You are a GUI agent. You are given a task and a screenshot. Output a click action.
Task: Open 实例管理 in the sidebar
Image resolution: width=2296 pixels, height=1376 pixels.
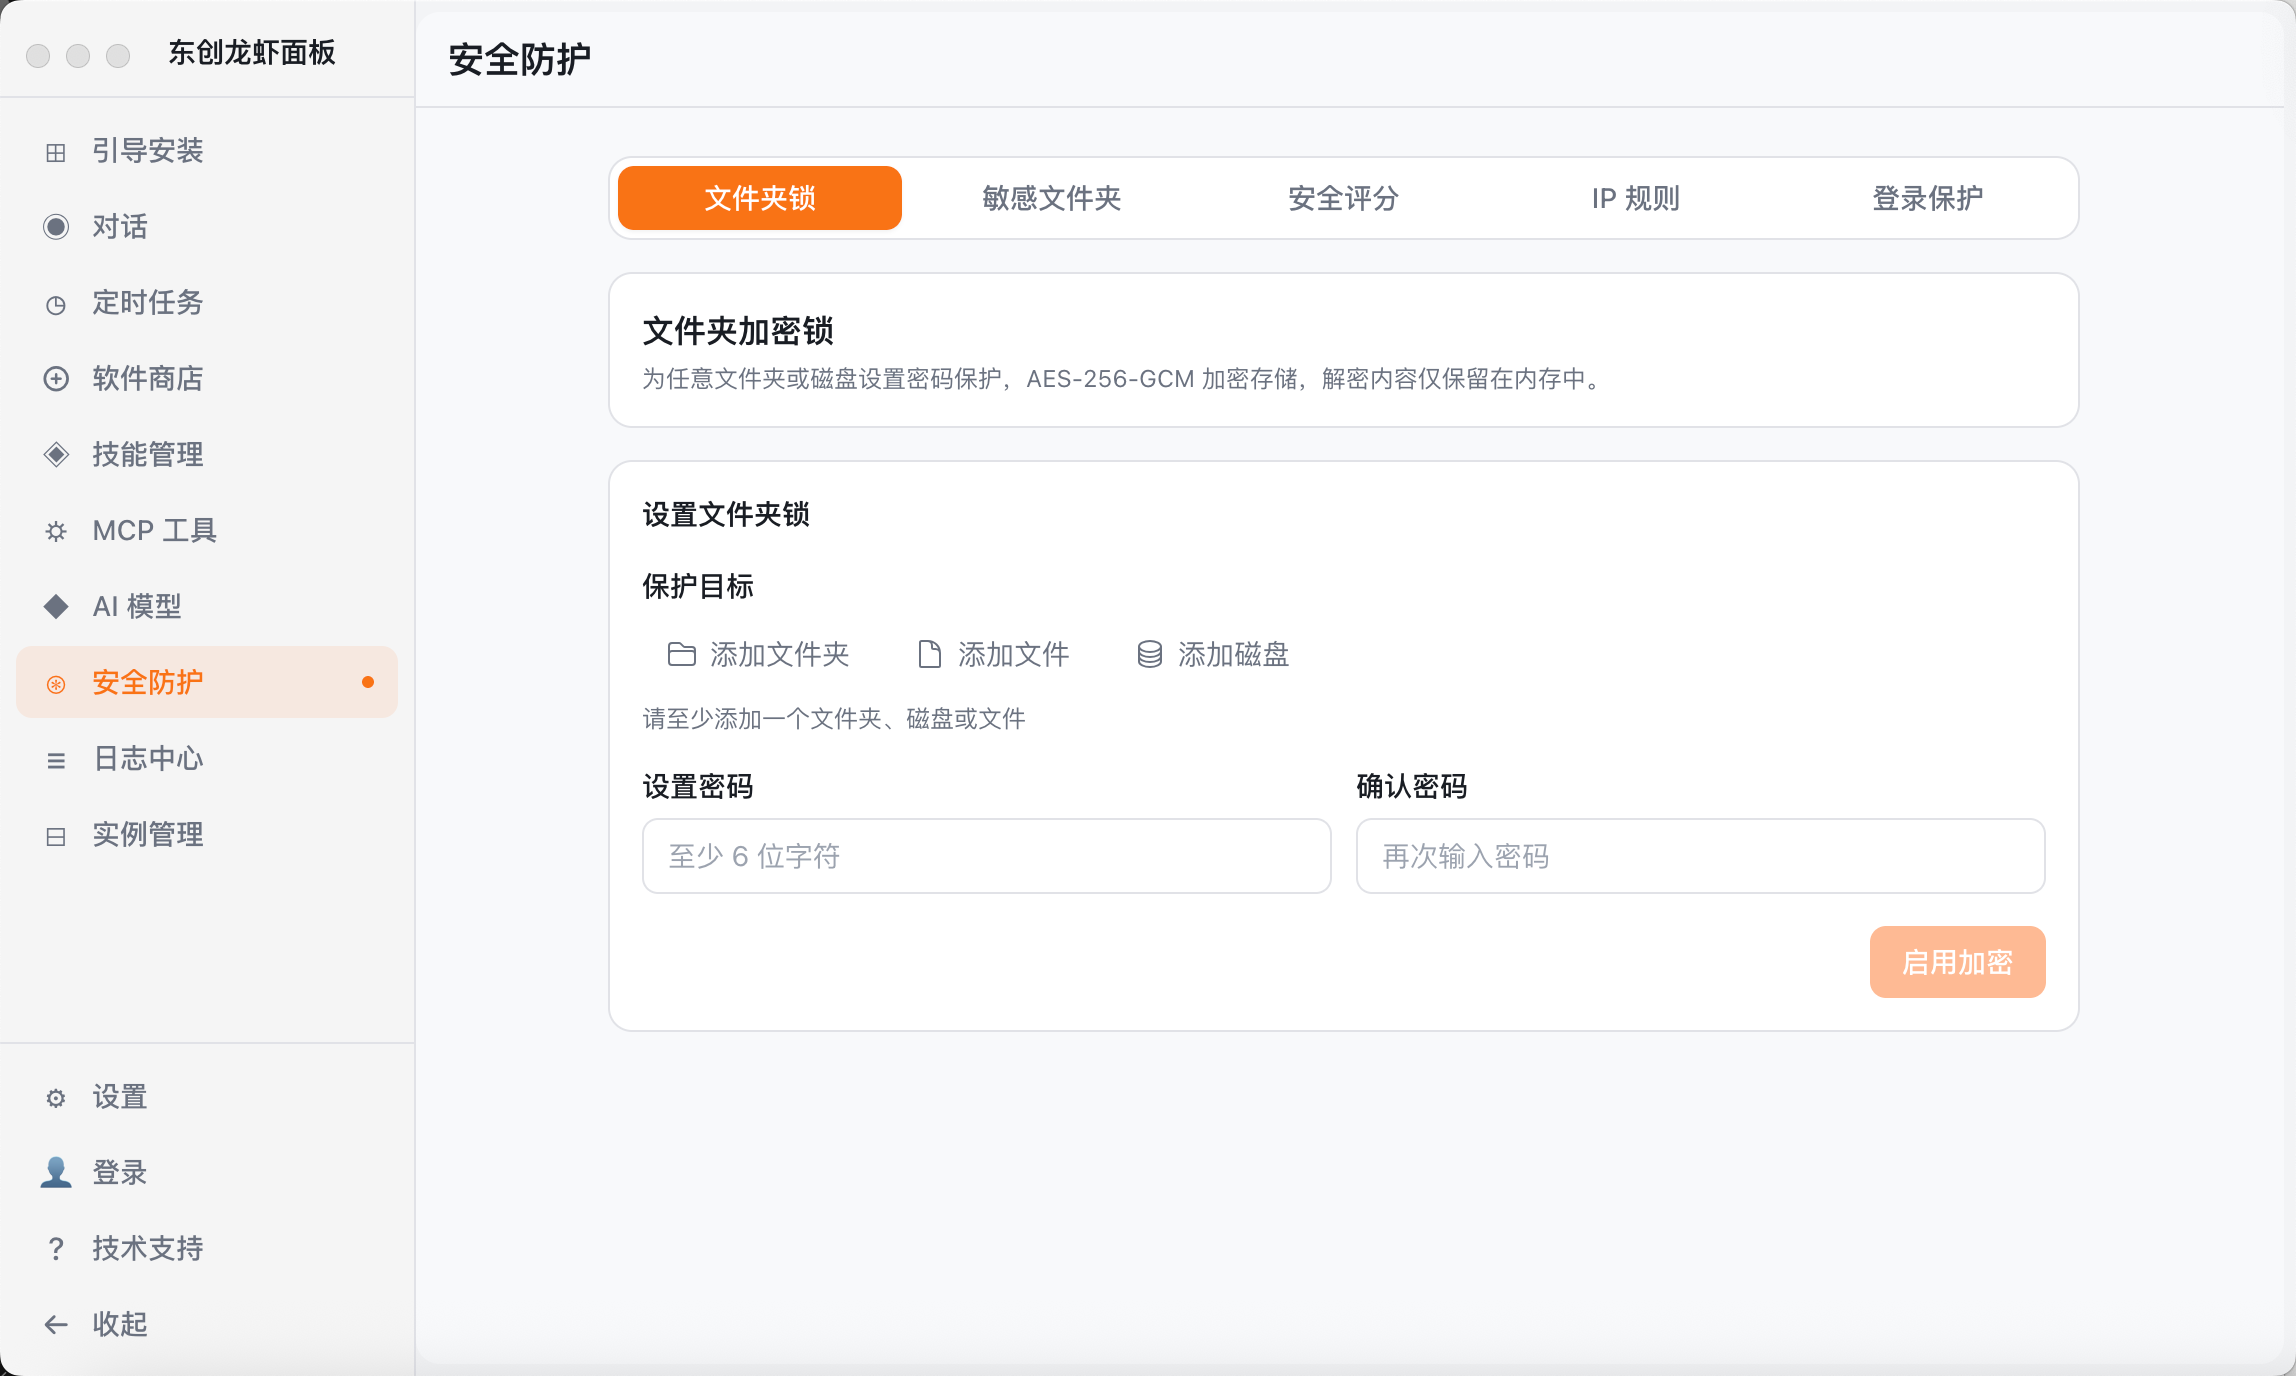(x=207, y=834)
